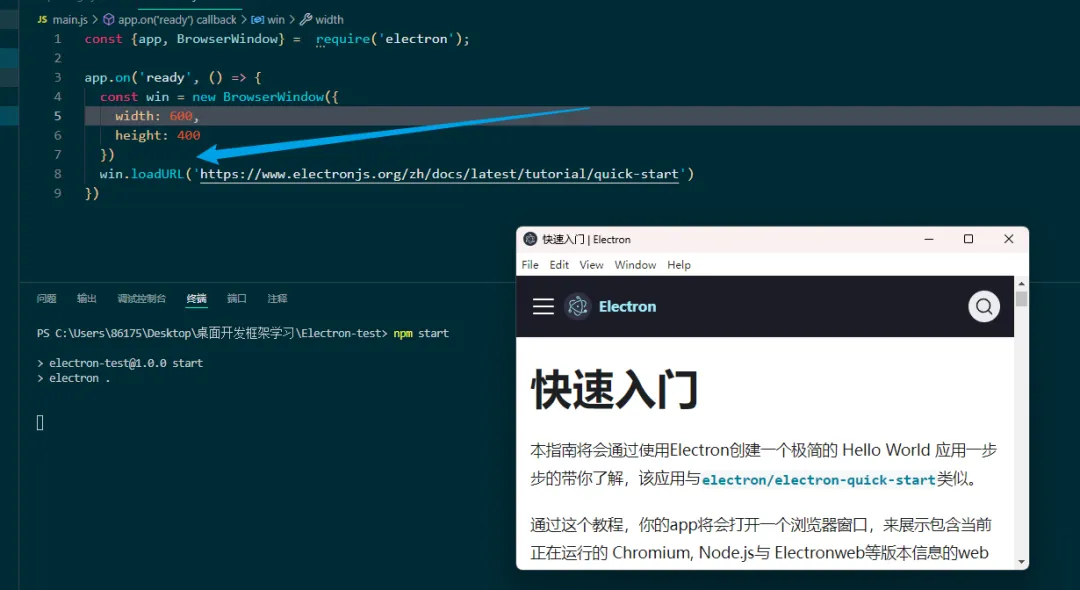
Task: Click the app icon in the Electron window title bar
Action: [530, 239]
